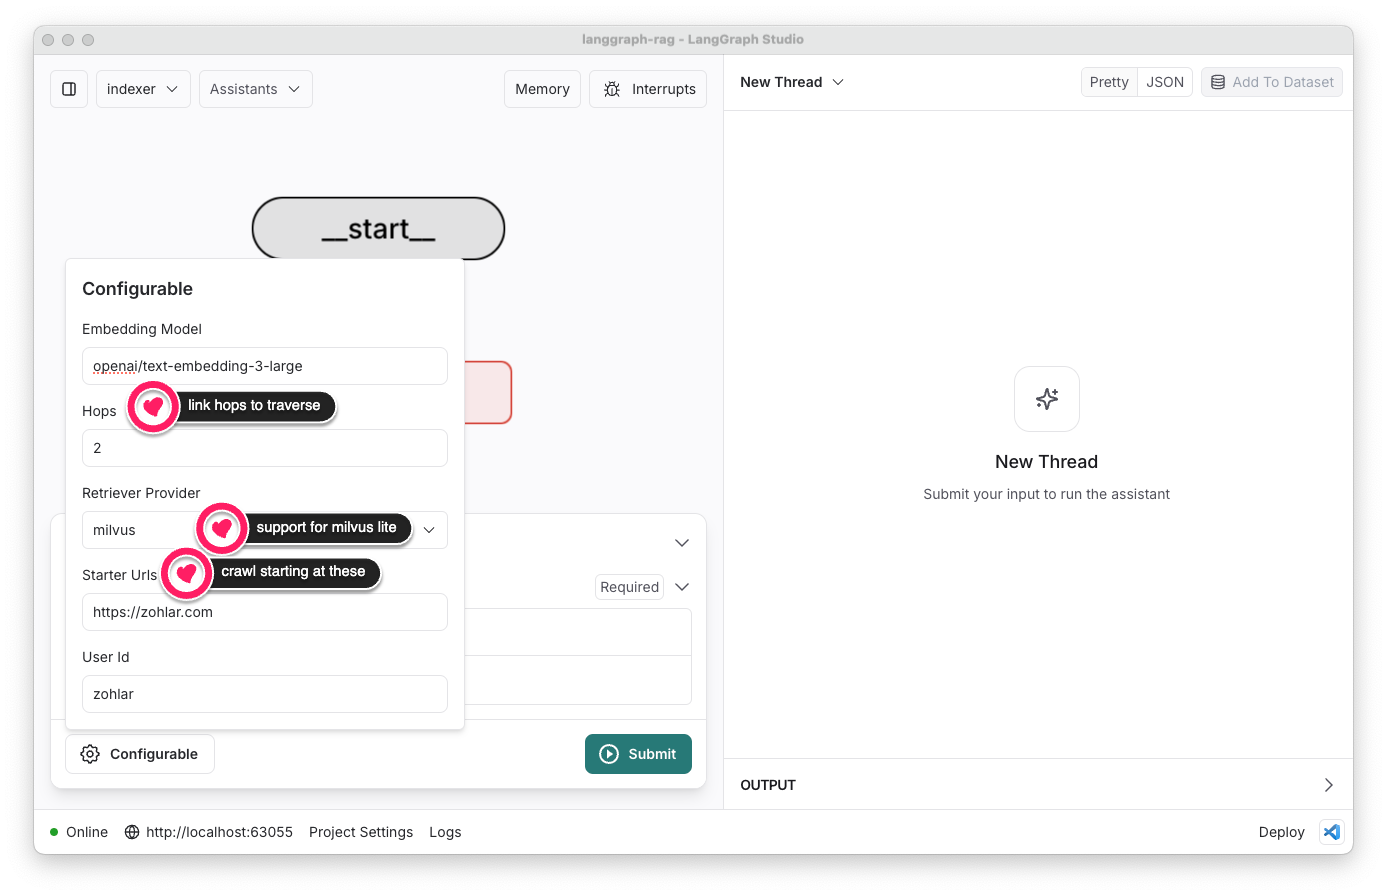Select the __start__ graph node
The image size is (1387, 896).
(x=378, y=228)
